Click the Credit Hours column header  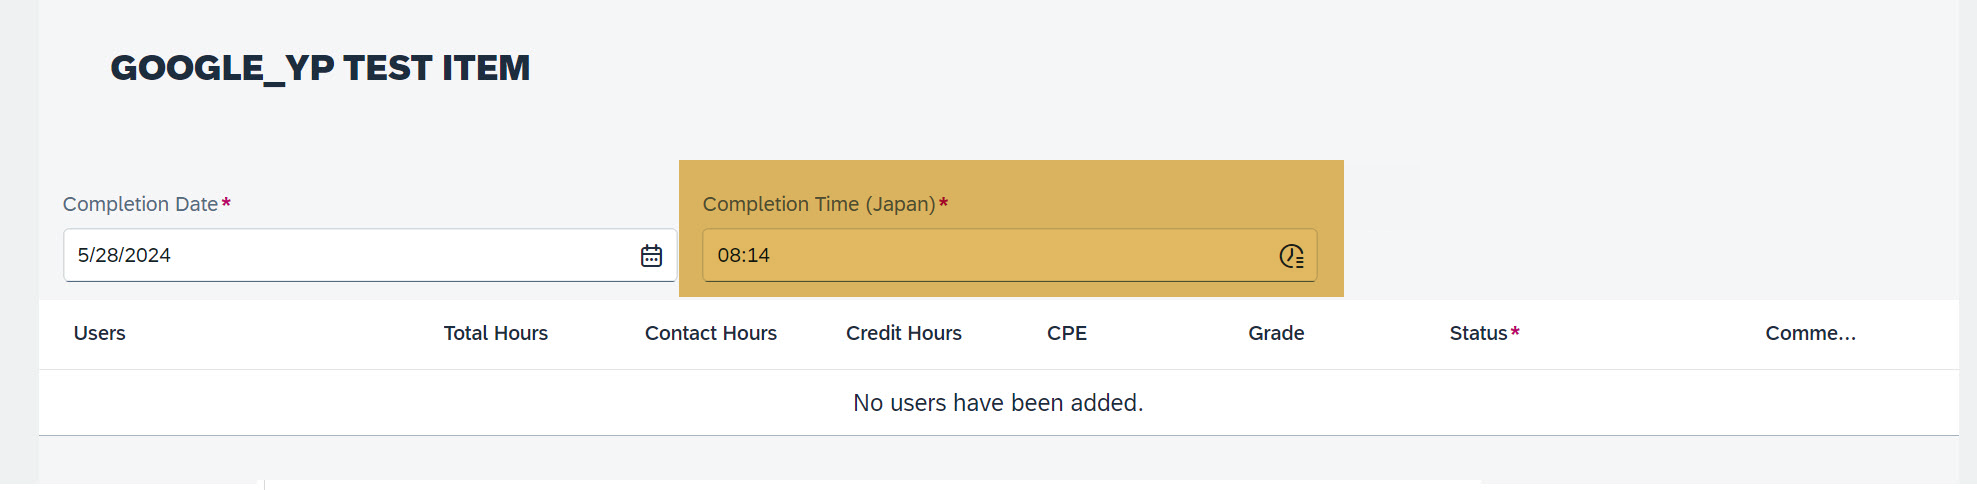coord(904,333)
